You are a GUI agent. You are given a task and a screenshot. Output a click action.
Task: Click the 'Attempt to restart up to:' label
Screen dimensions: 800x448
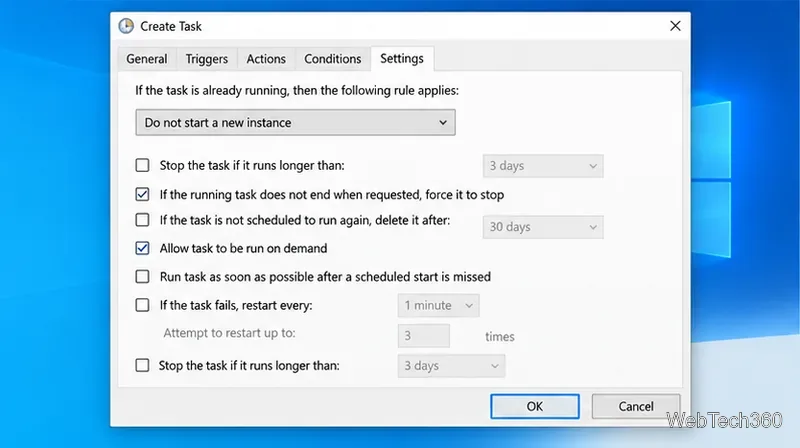(229, 333)
